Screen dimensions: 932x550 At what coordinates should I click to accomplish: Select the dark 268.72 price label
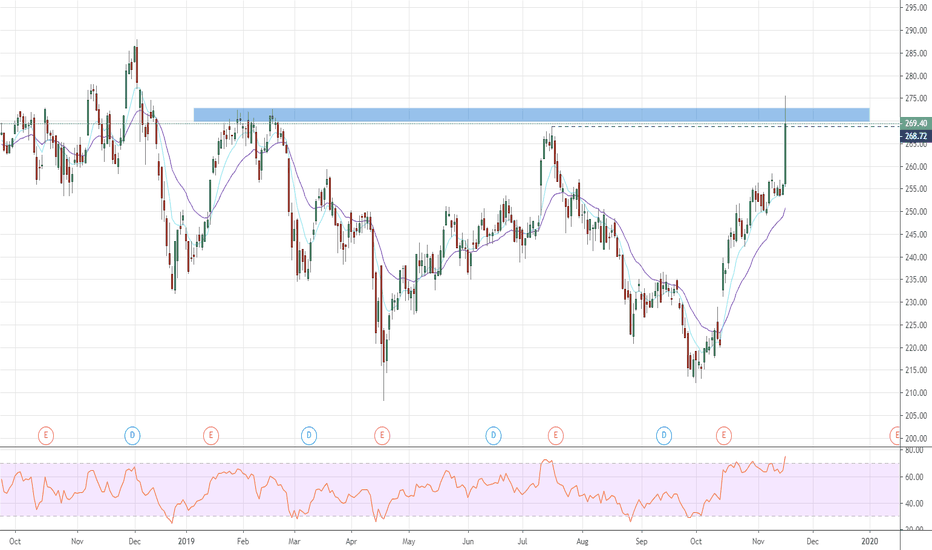[915, 136]
